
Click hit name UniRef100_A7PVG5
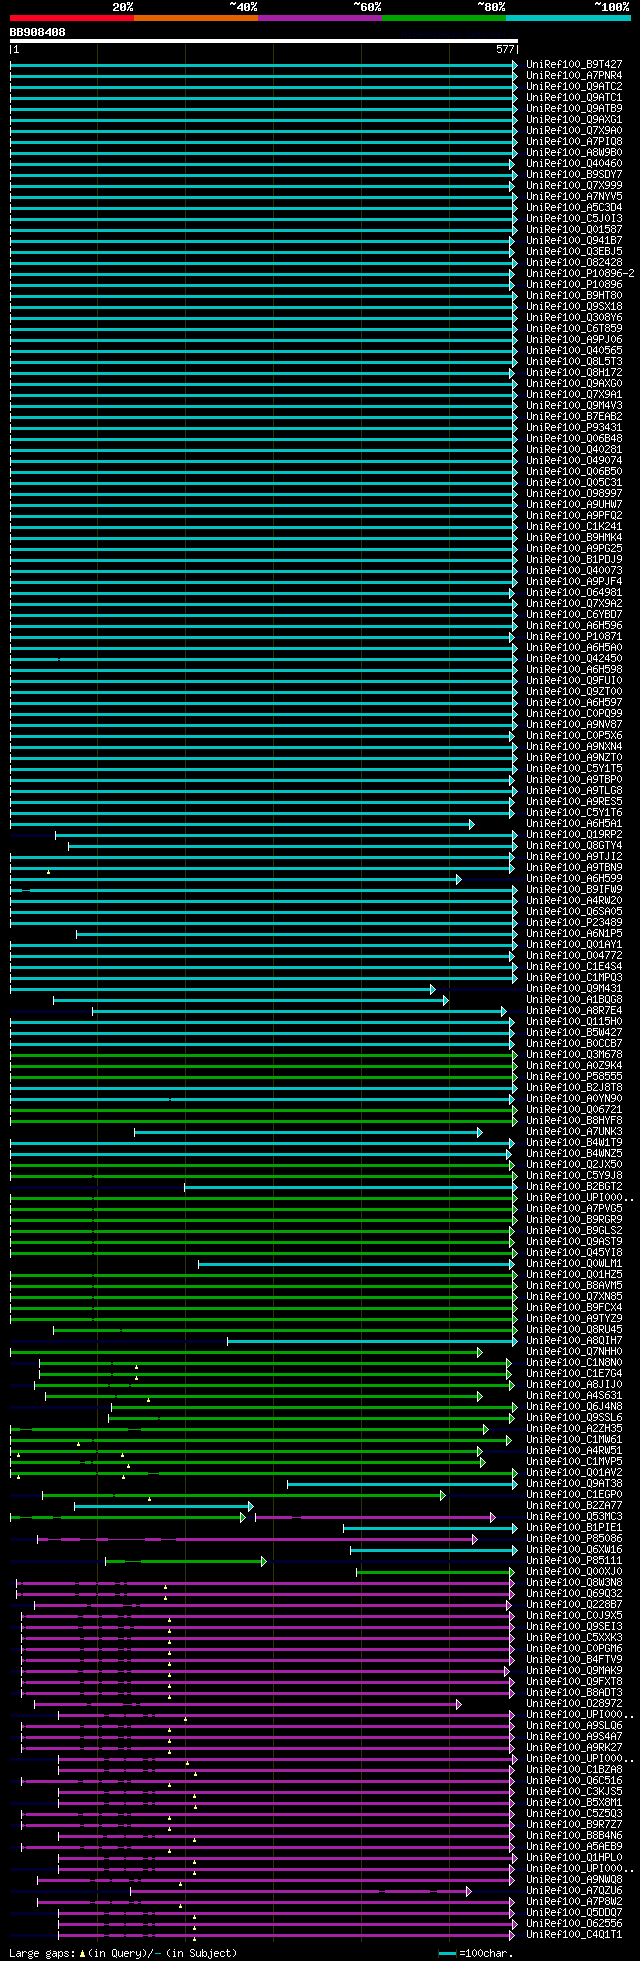tap(574, 1208)
